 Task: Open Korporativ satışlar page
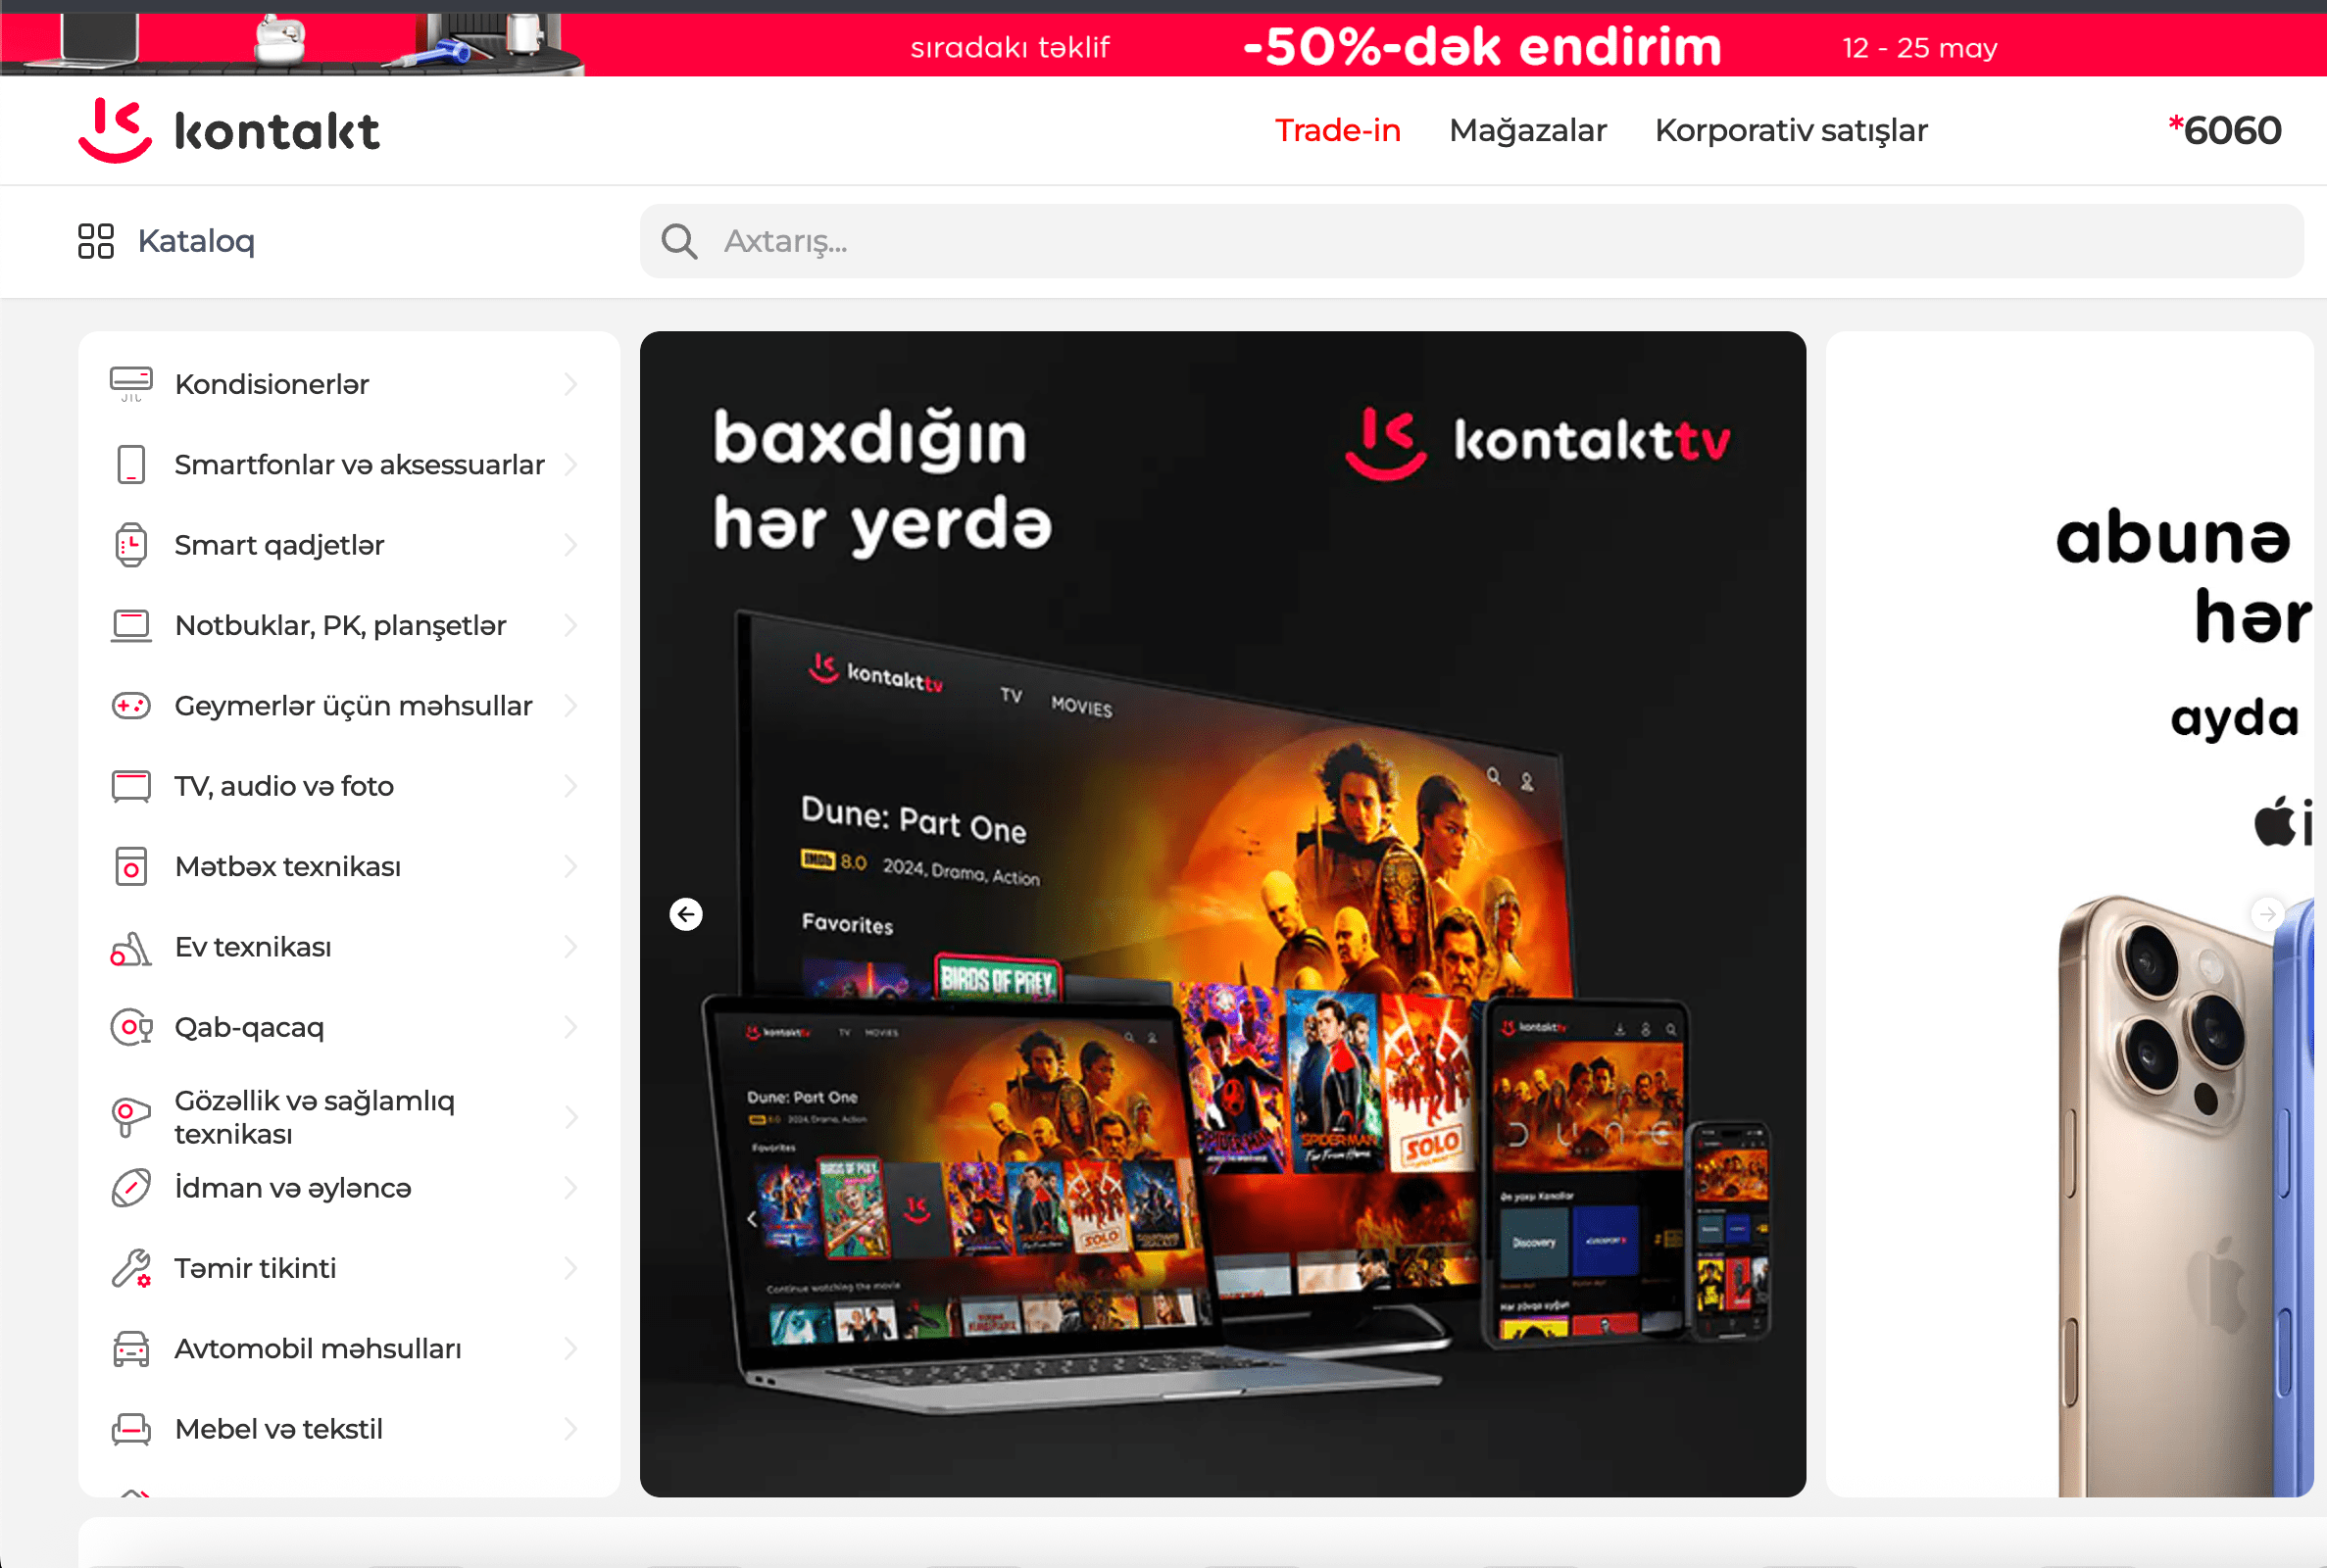click(1790, 131)
